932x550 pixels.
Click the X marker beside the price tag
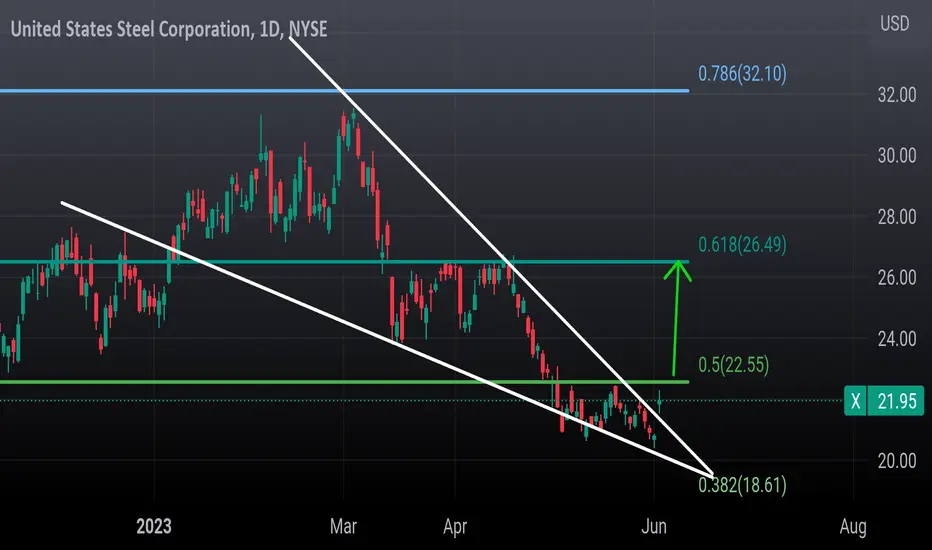(855, 401)
